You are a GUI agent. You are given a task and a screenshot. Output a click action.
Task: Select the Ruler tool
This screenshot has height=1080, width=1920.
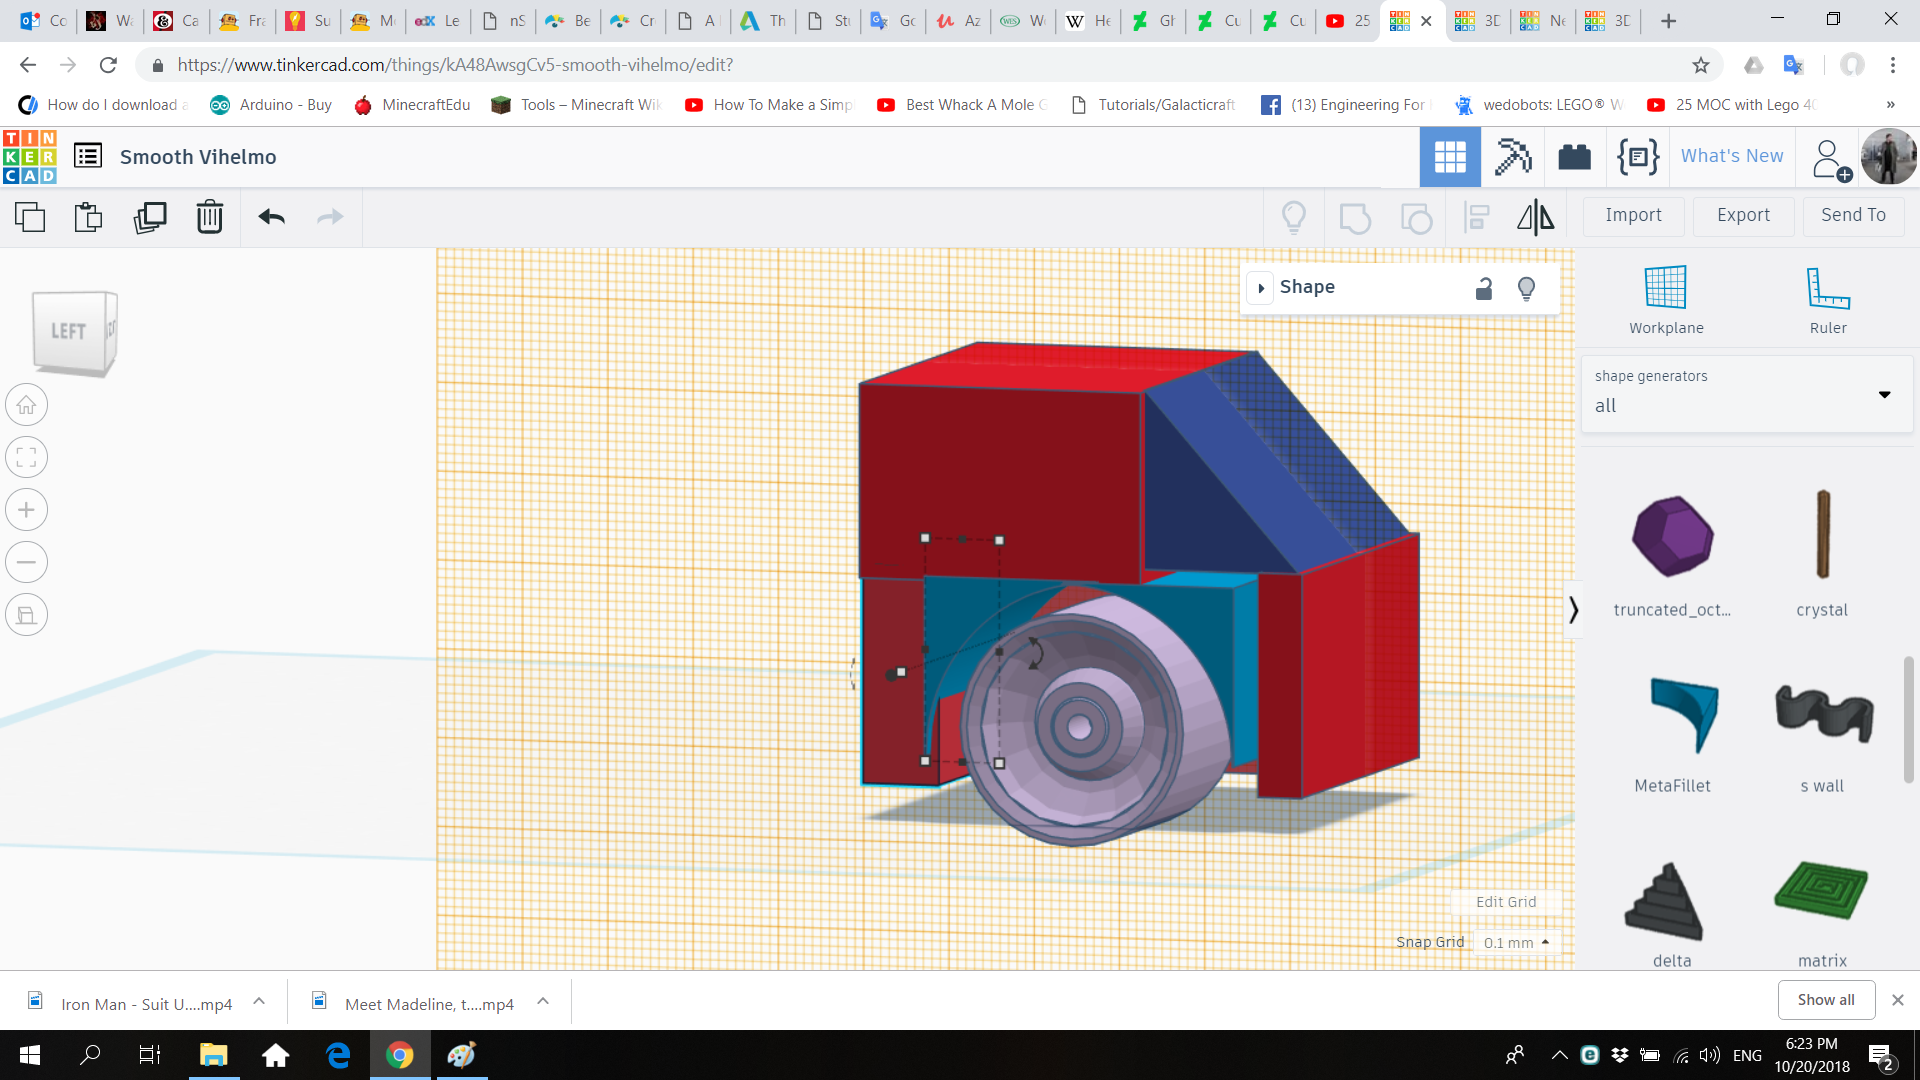[x=1827, y=295]
